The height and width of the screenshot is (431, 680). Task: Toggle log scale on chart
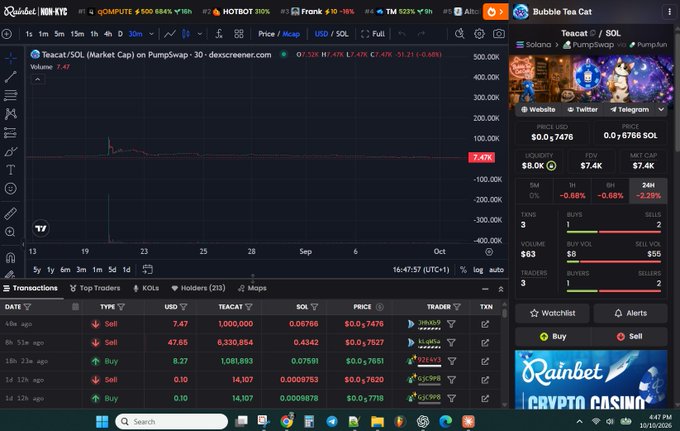coord(478,270)
